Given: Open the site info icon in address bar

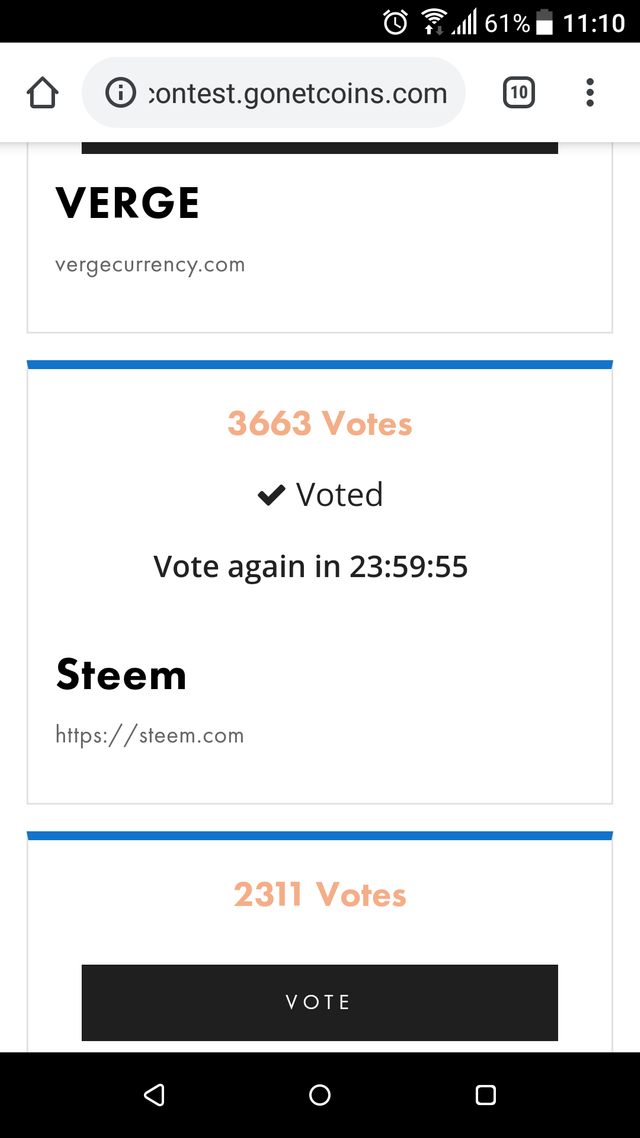Looking at the screenshot, I should coord(121,94).
